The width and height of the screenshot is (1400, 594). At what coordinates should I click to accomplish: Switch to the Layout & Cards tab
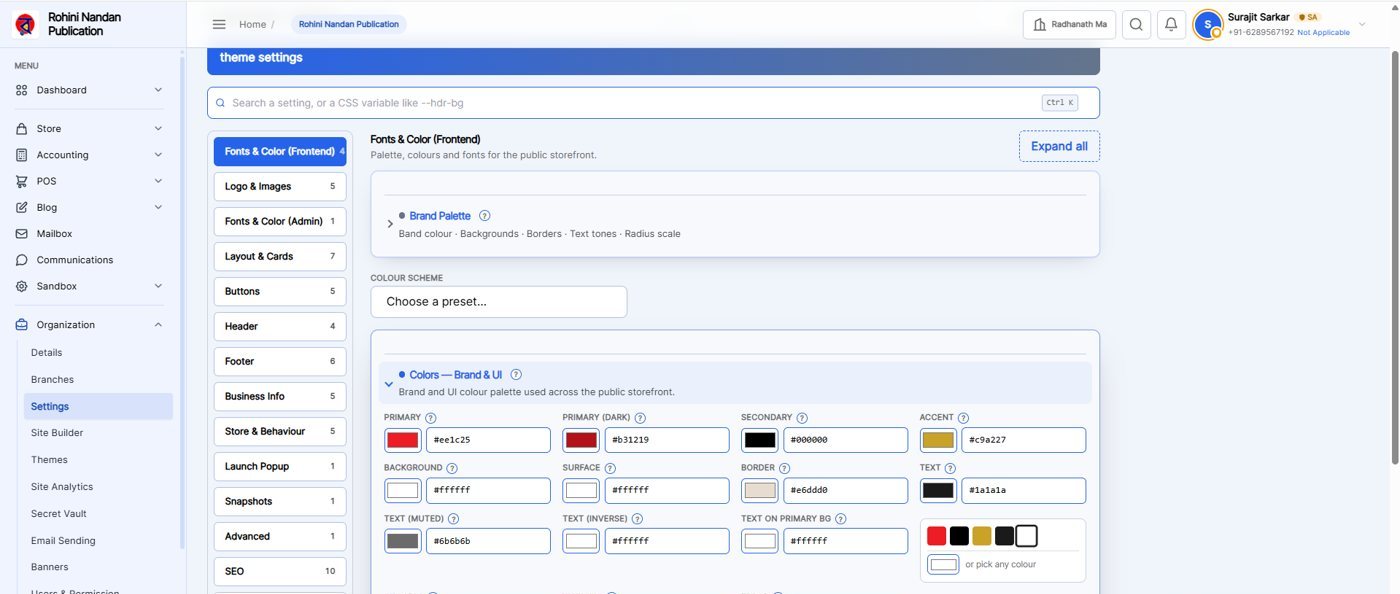[x=280, y=257]
